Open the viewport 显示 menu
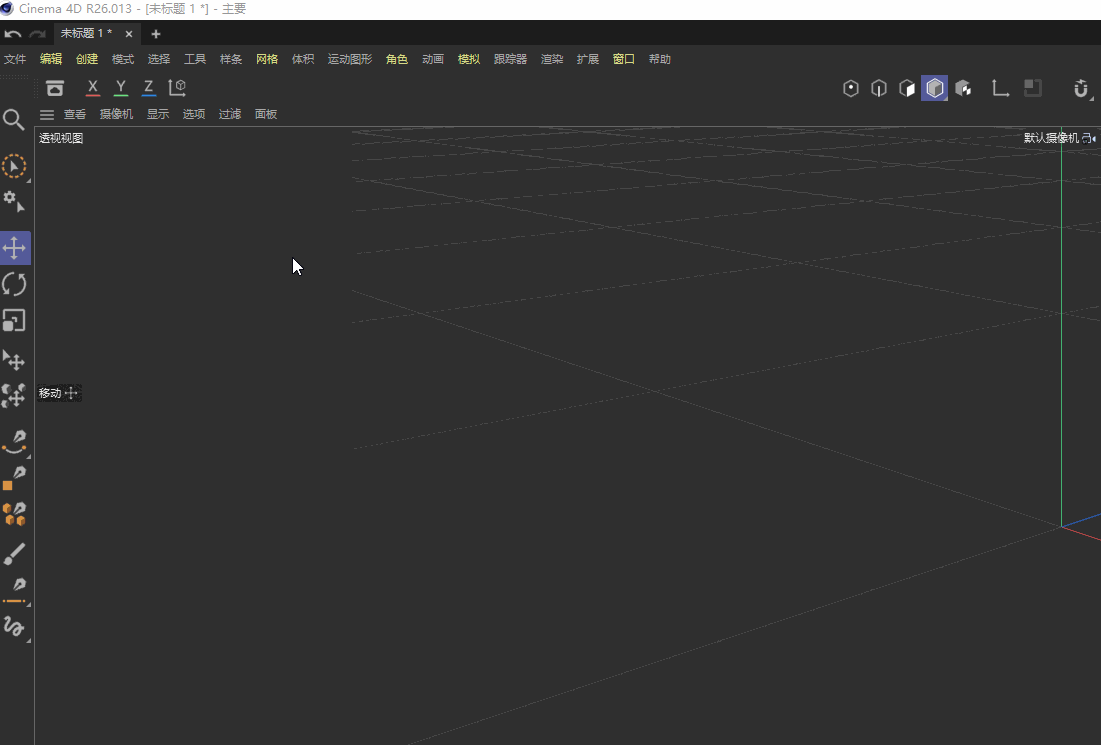The height and width of the screenshot is (745, 1101). [158, 114]
